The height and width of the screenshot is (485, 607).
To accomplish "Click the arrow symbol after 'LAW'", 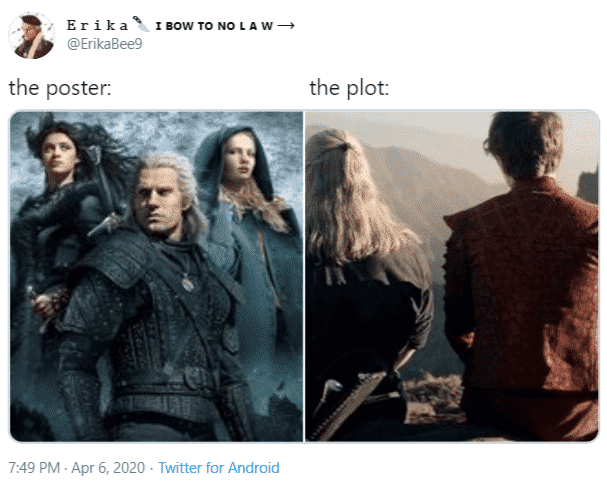I will (x=286, y=26).
